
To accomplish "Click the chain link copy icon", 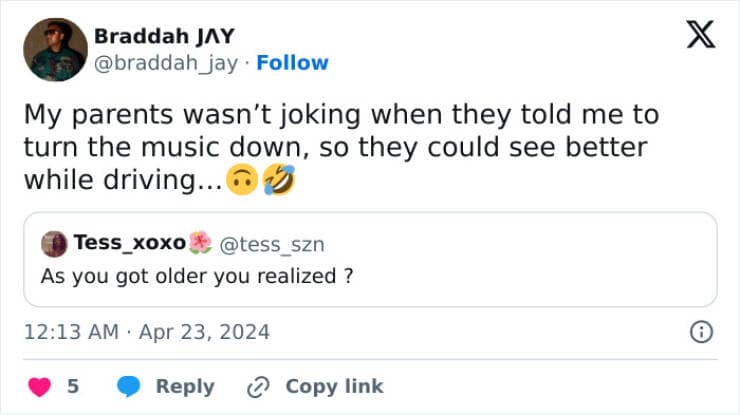I will [x=258, y=386].
